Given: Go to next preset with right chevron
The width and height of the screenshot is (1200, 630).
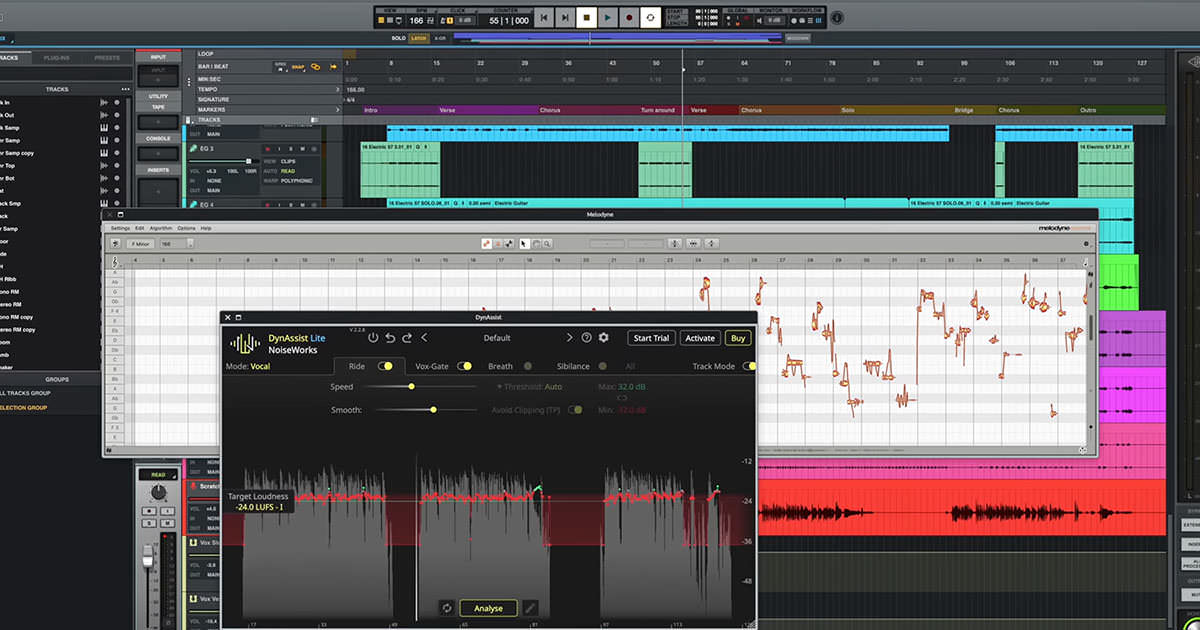Looking at the screenshot, I should [570, 338].
